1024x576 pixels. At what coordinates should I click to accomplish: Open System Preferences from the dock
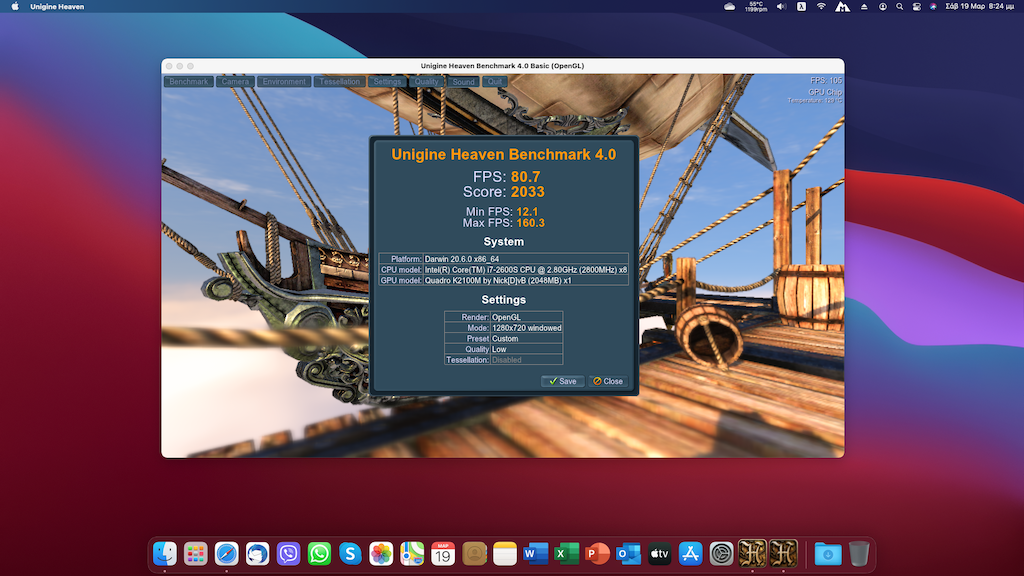722,554
